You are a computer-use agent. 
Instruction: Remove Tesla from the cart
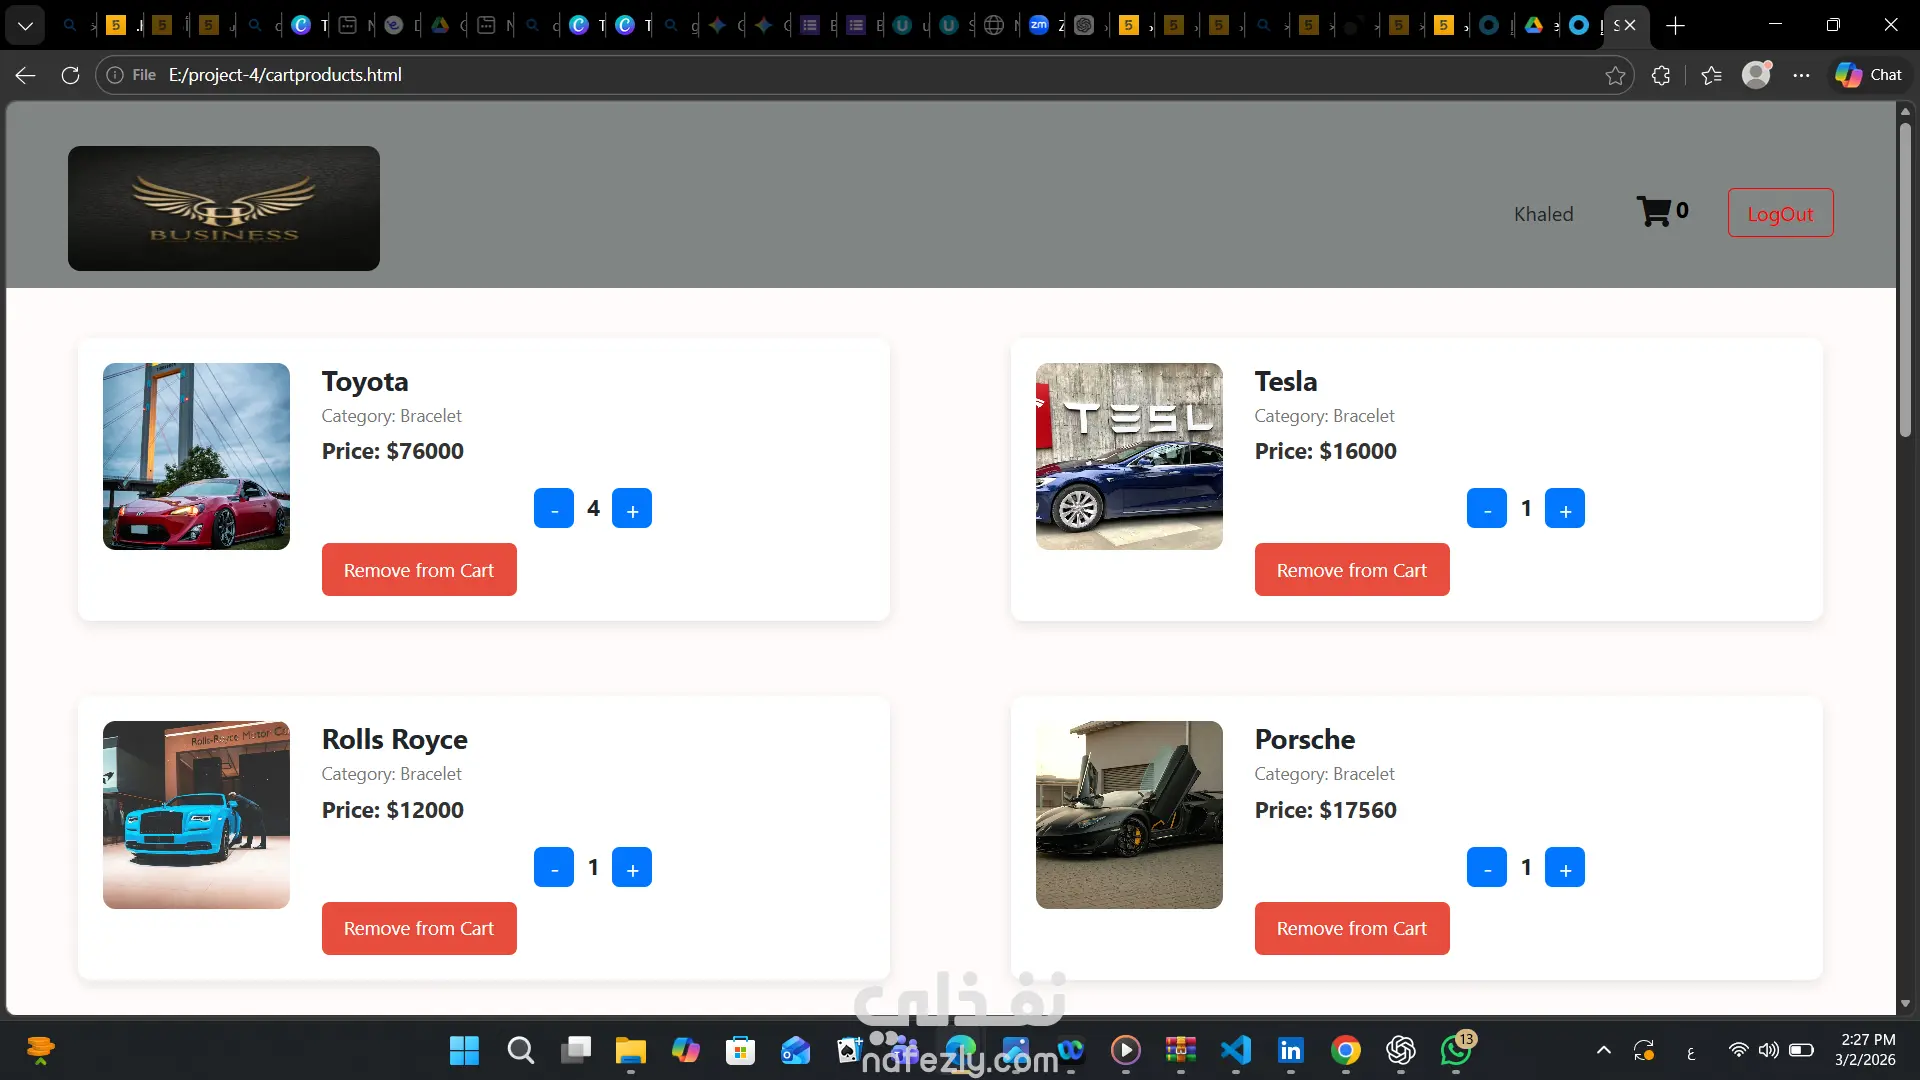click(x=1351, y=570)
